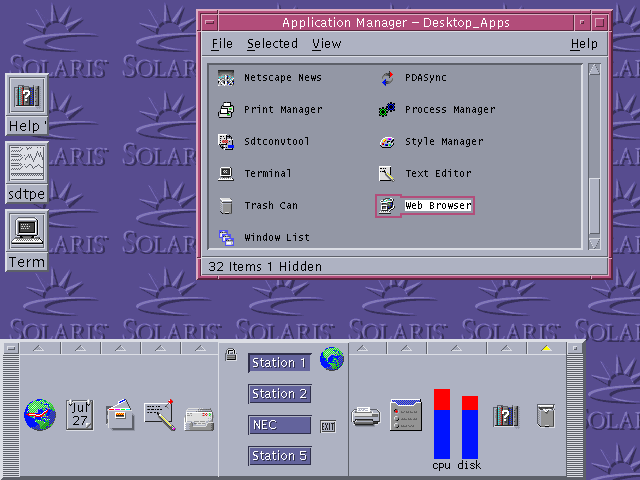This screenshot has width=640, height=480.
Task: Expand subpanel arrow above web globe icon
Action: [39, 348]
